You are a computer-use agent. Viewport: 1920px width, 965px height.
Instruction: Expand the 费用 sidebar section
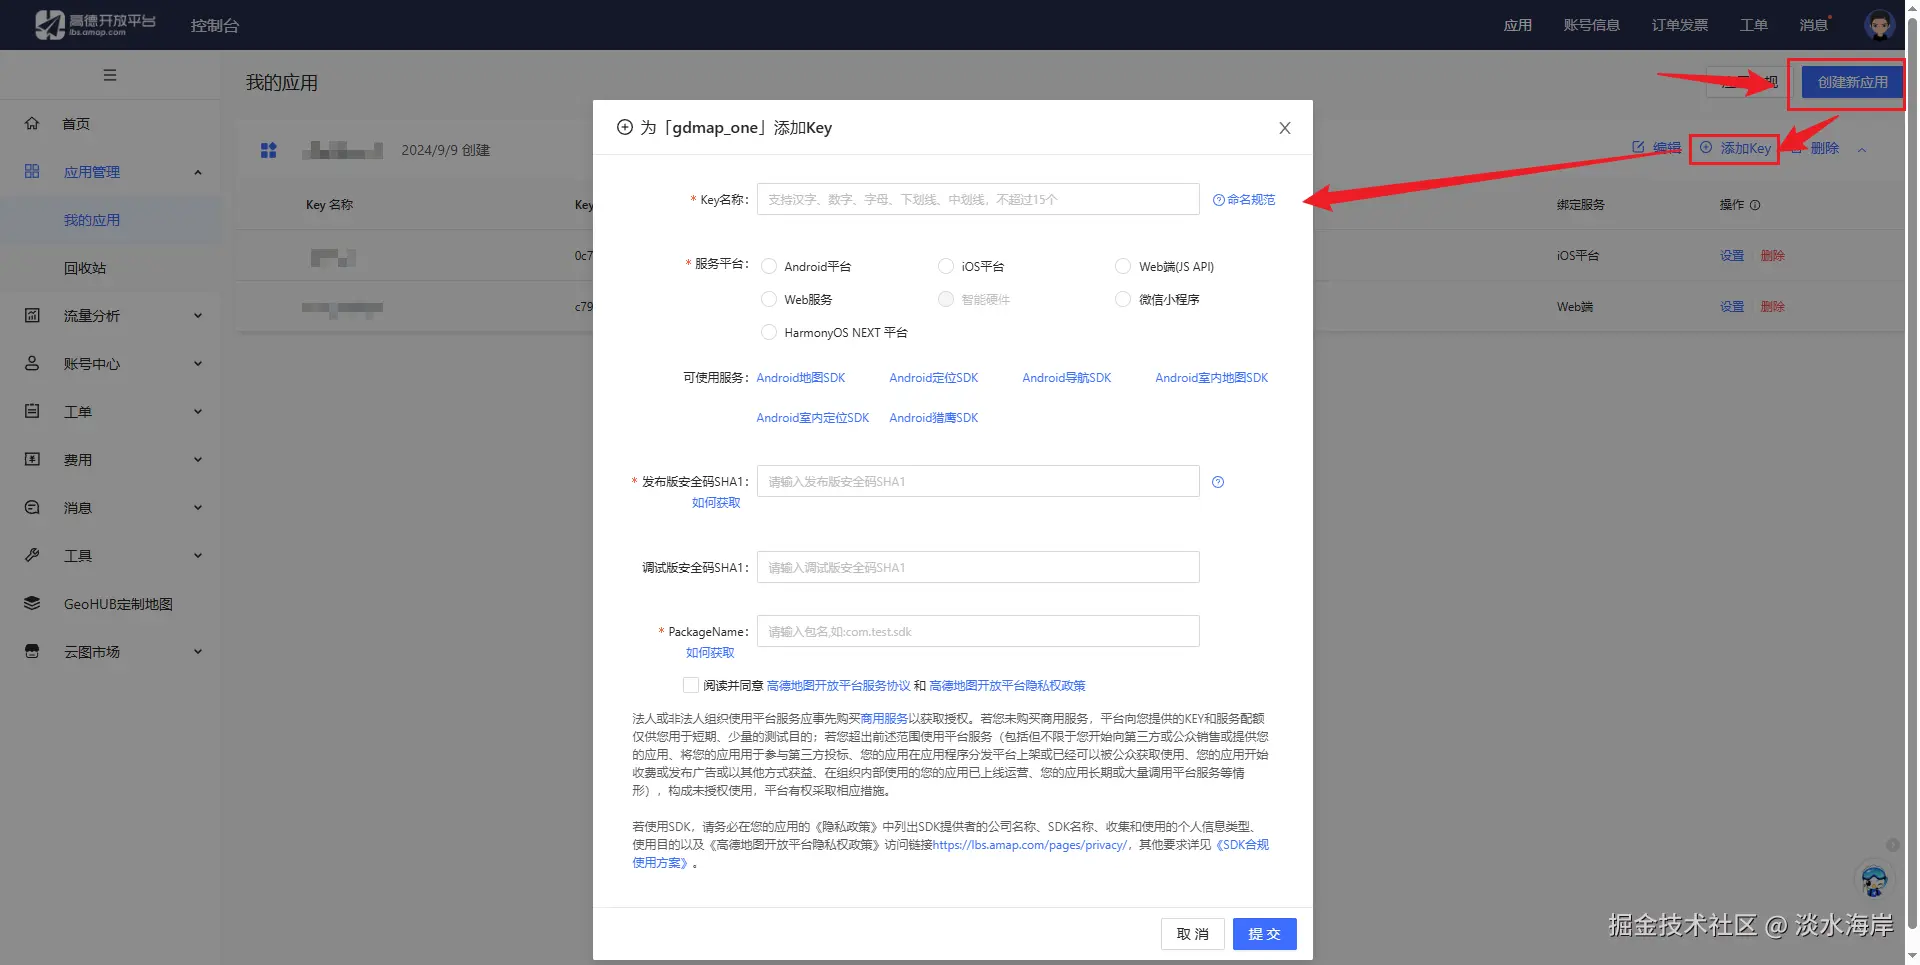pyautogui.click(x=198, y=460)
